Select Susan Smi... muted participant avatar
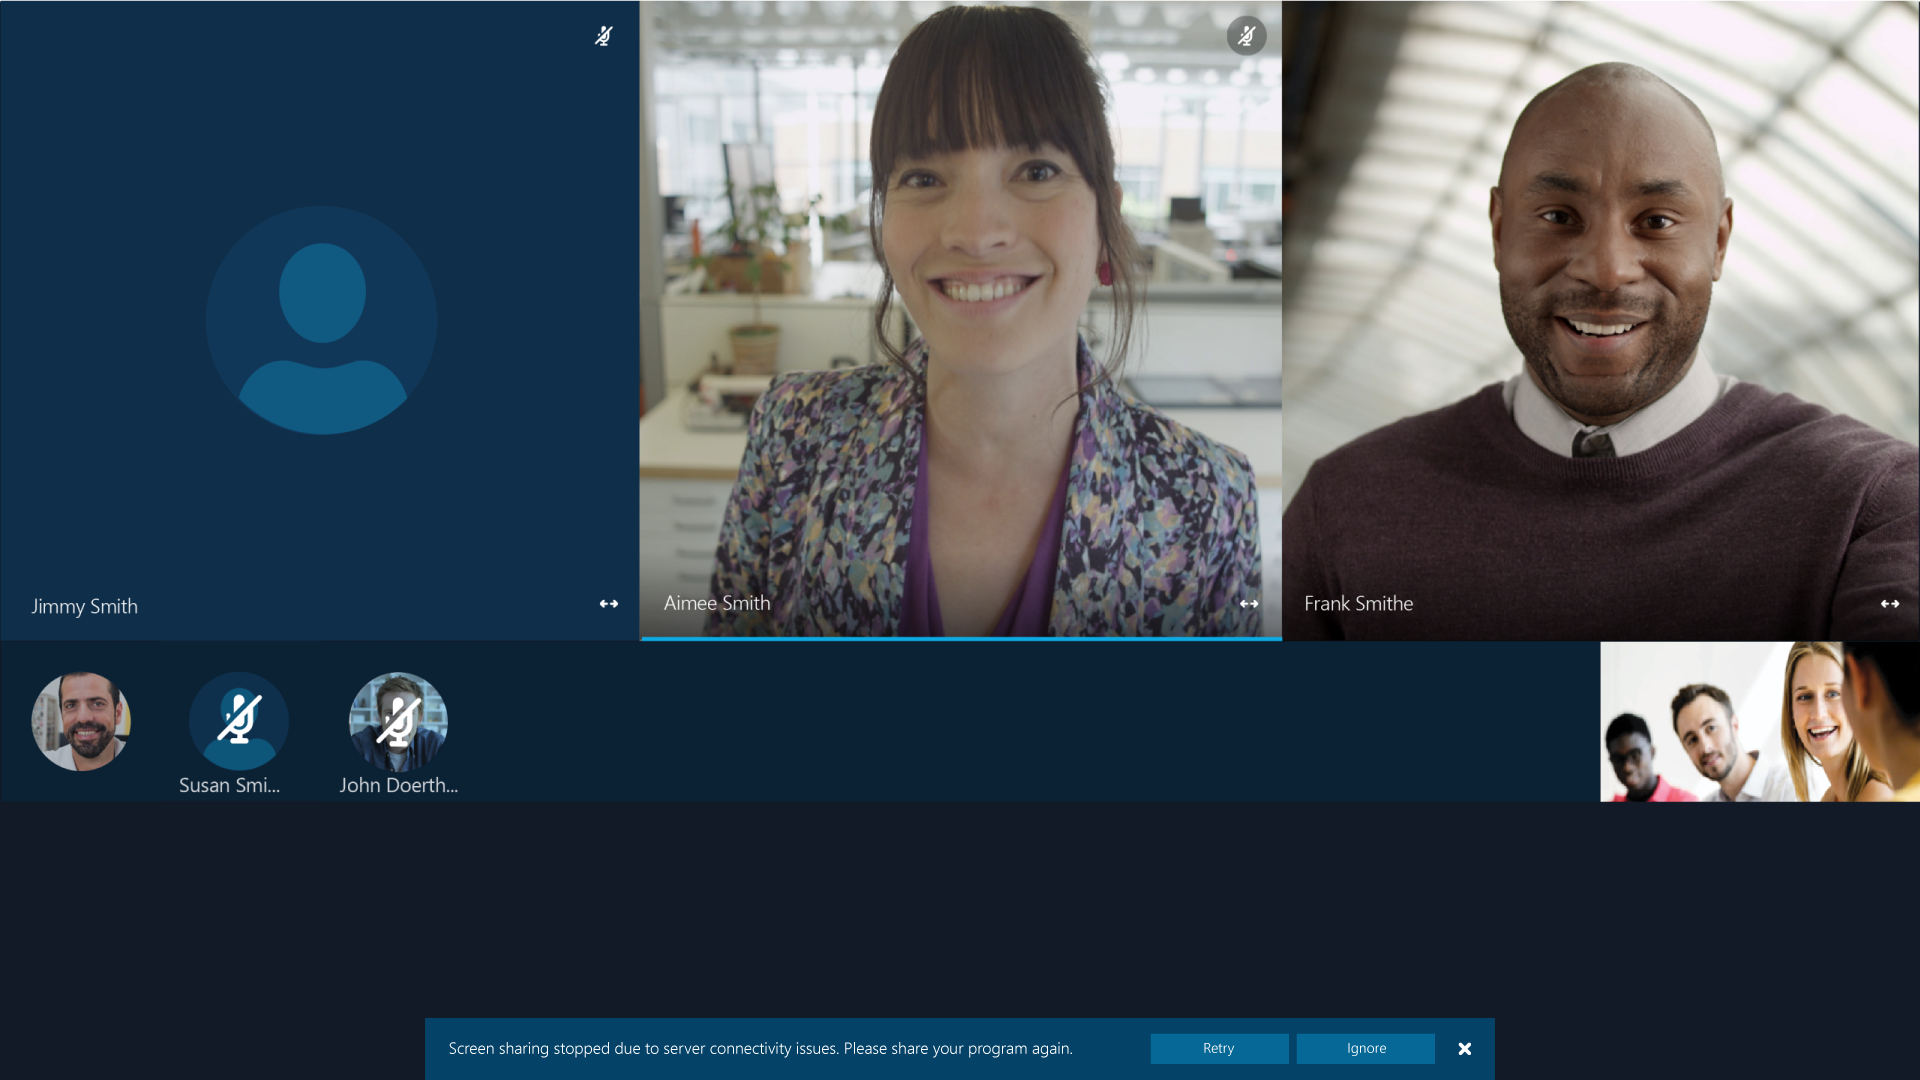Viewport: 1920px width, 1080px height. [x=239, y=721]
